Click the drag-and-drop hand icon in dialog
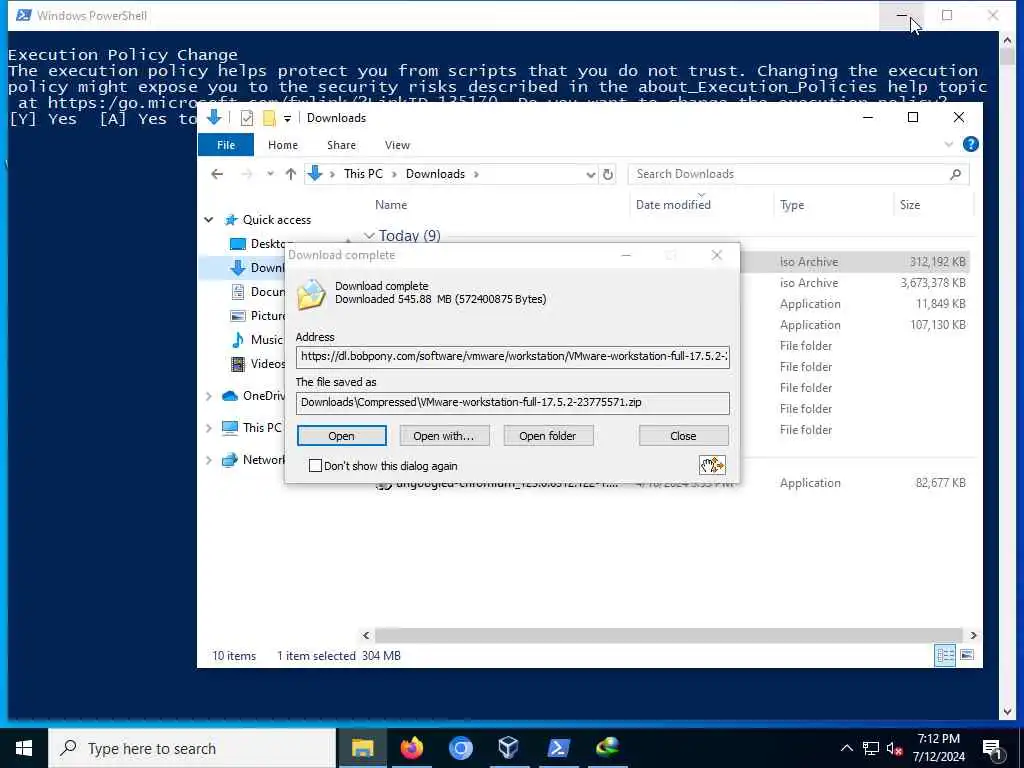 pos(712,465)
